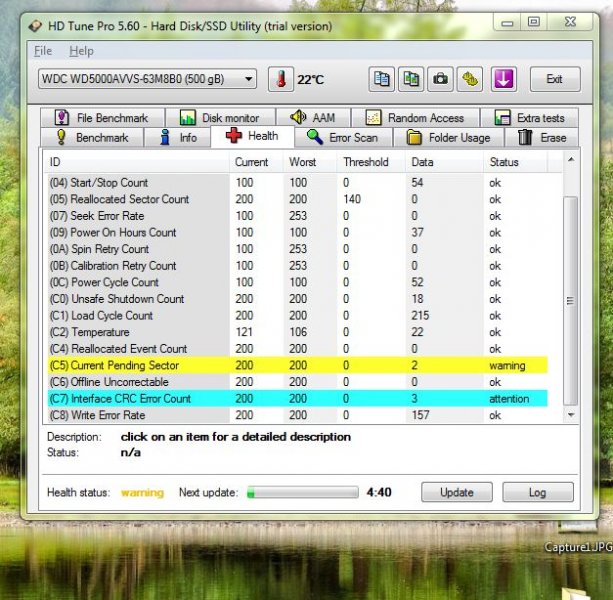Click the Next update progress bar
The image size is (613, 600).
(303, 493)
